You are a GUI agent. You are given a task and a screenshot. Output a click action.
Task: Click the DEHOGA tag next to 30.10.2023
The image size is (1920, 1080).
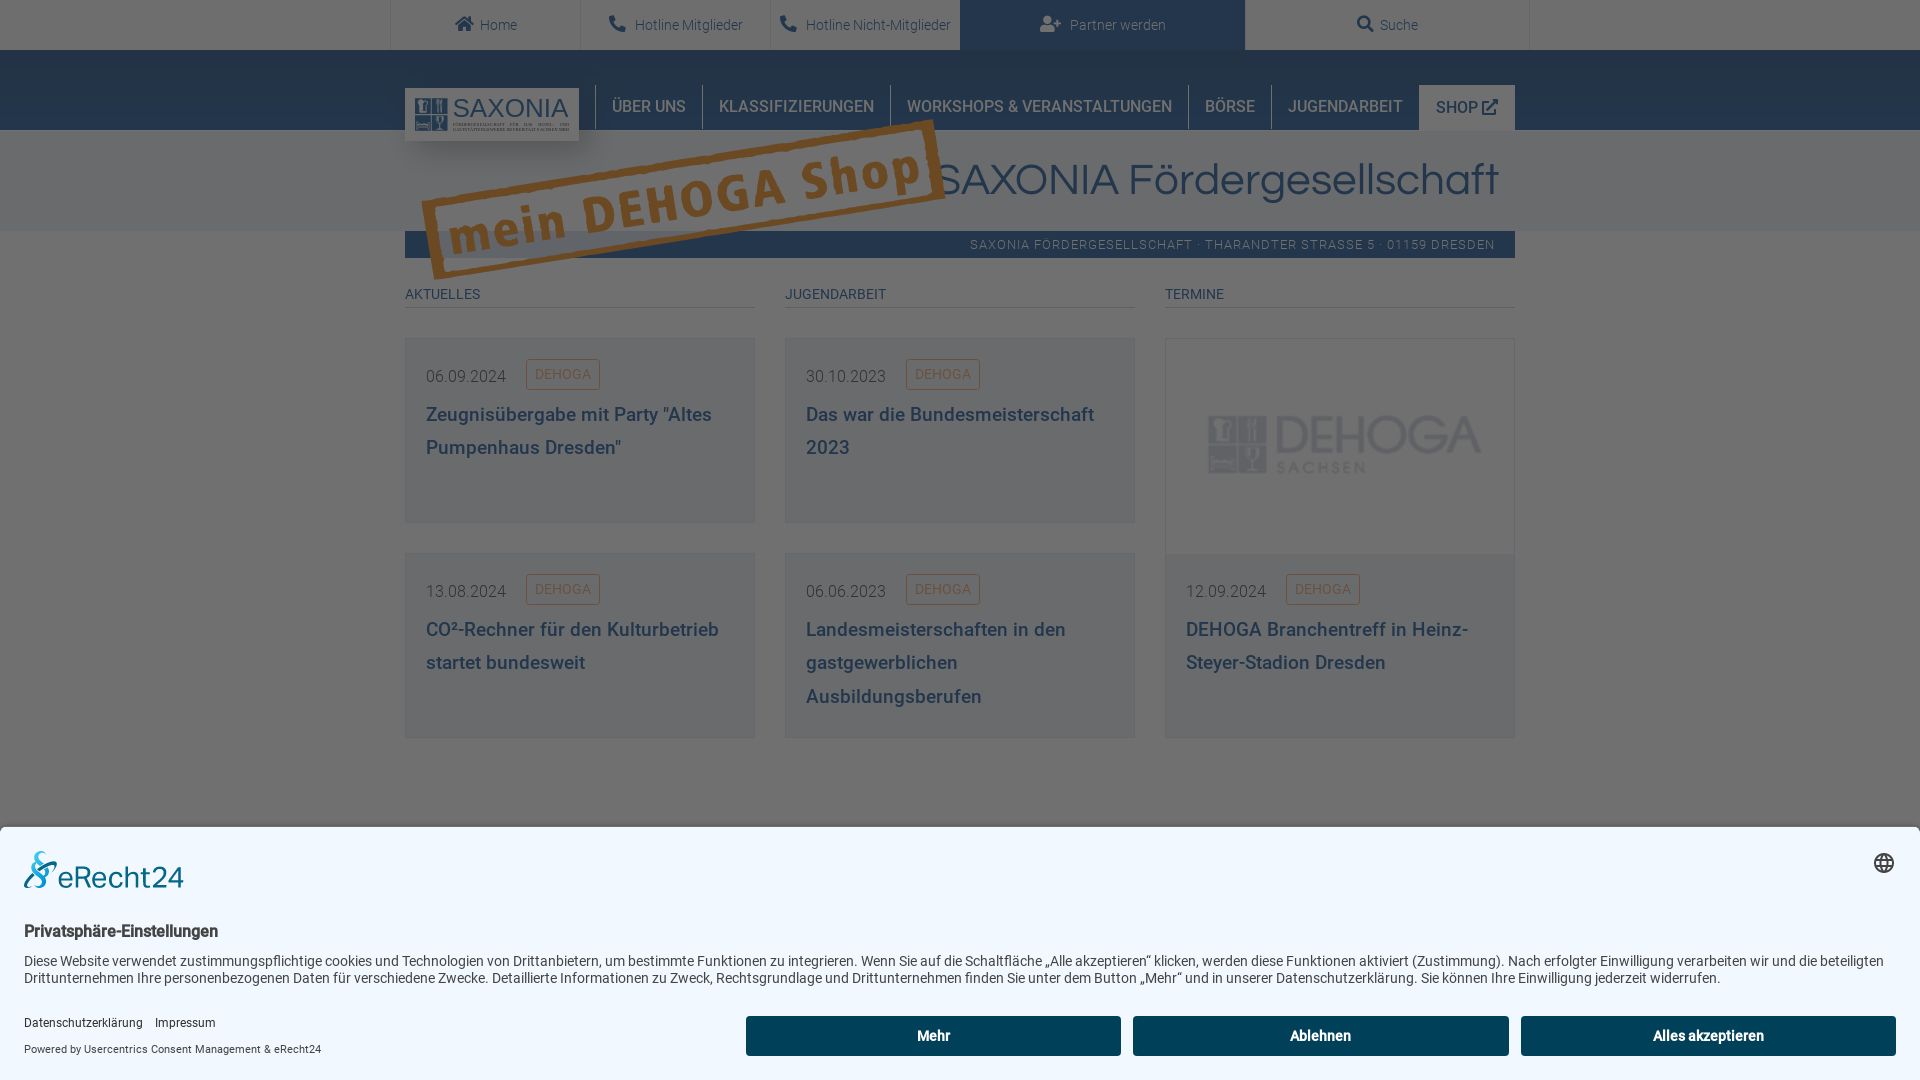pyautogui.click(x=943, y=374)
